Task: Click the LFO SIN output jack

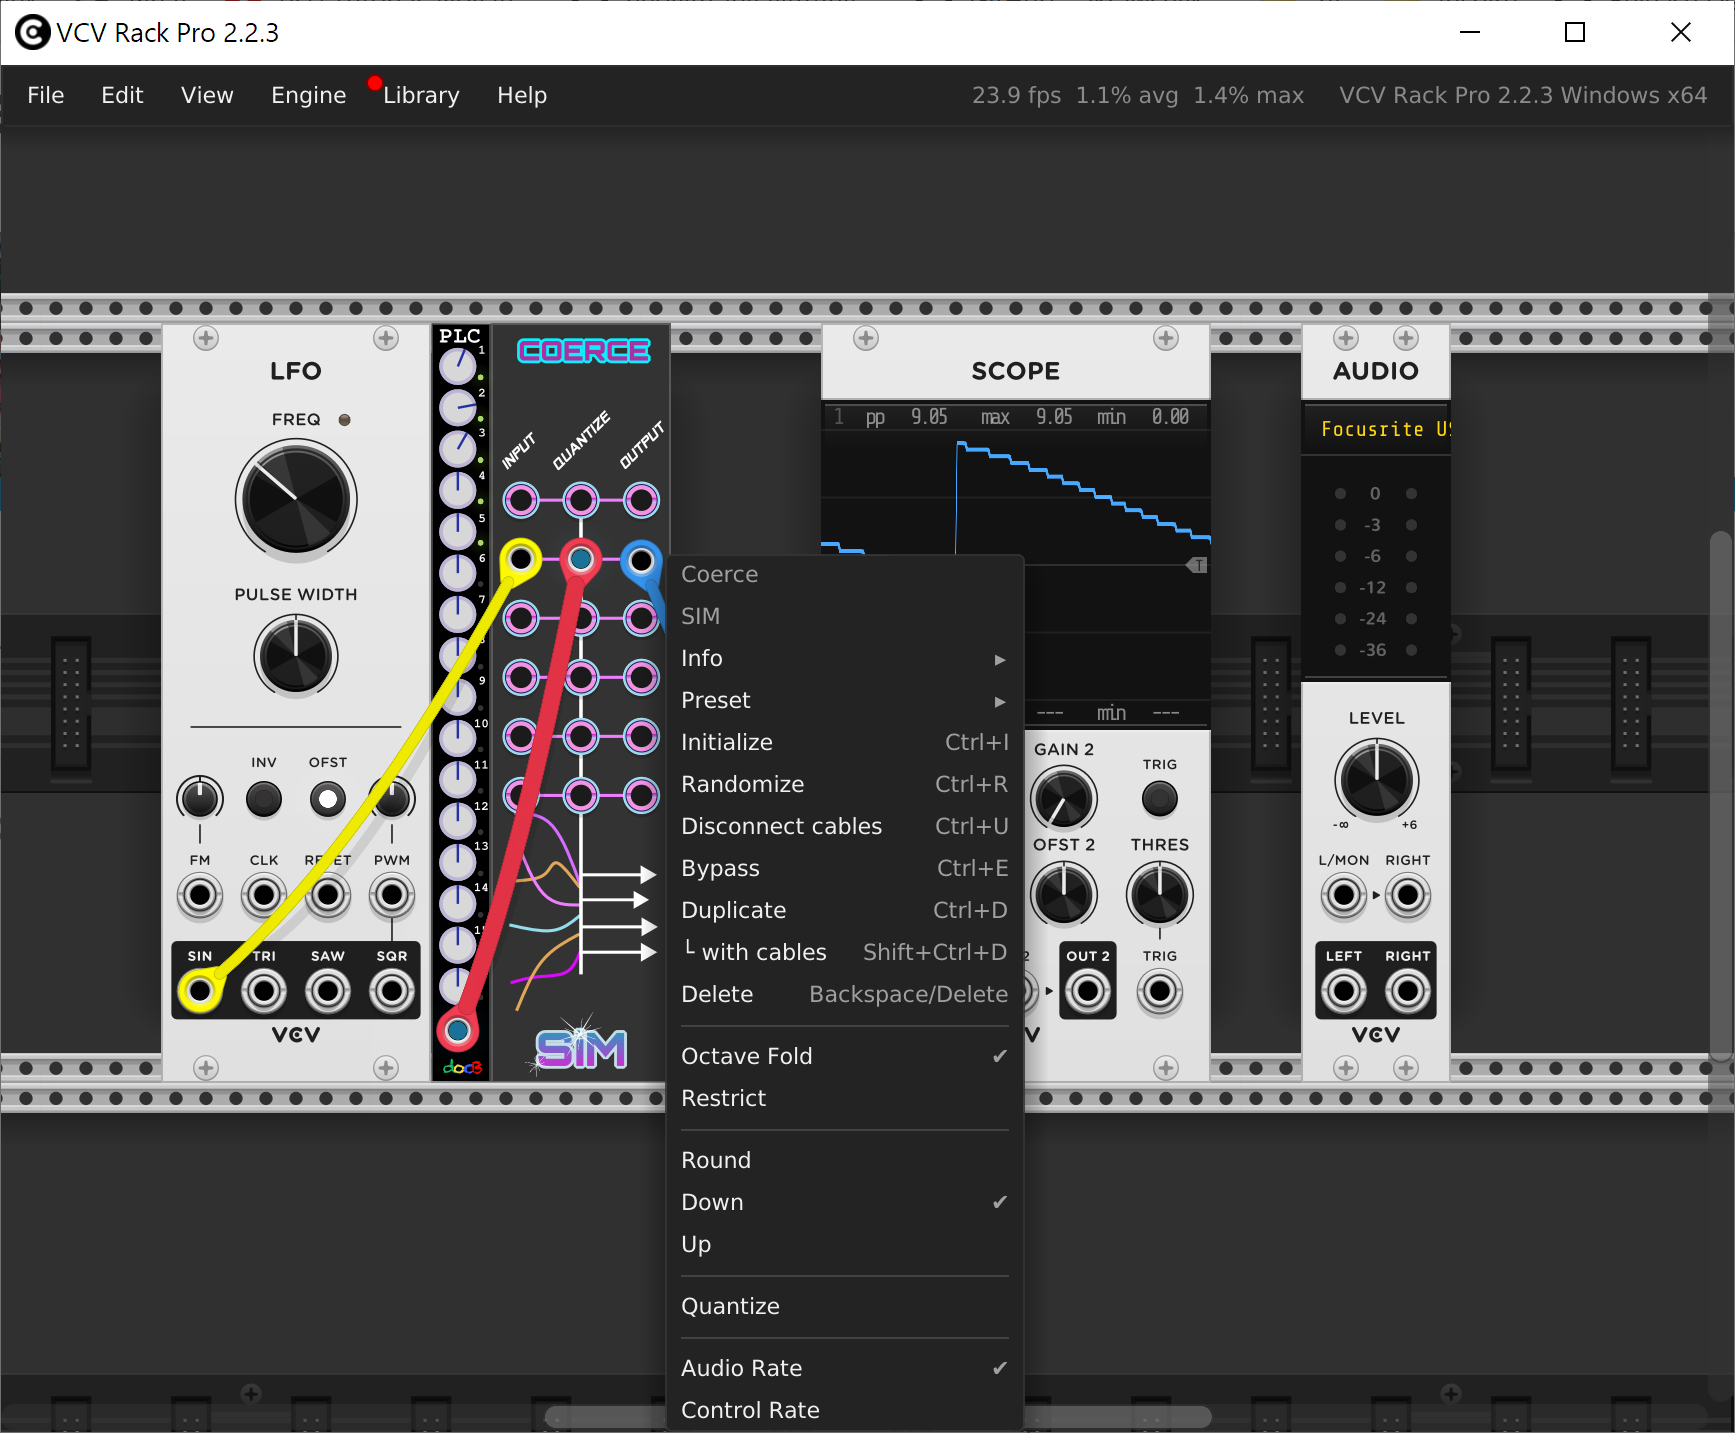Action: 200,991
